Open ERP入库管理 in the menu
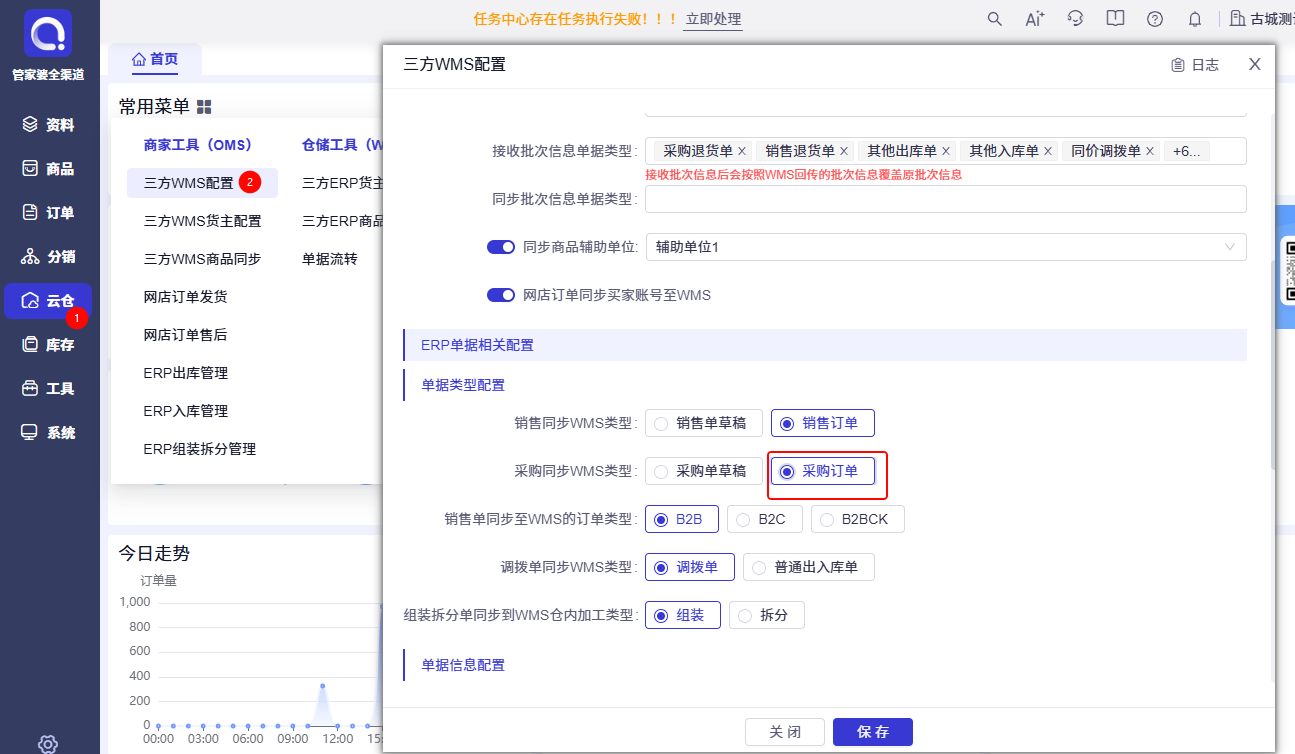1295x754 pixels. point(186,411)
